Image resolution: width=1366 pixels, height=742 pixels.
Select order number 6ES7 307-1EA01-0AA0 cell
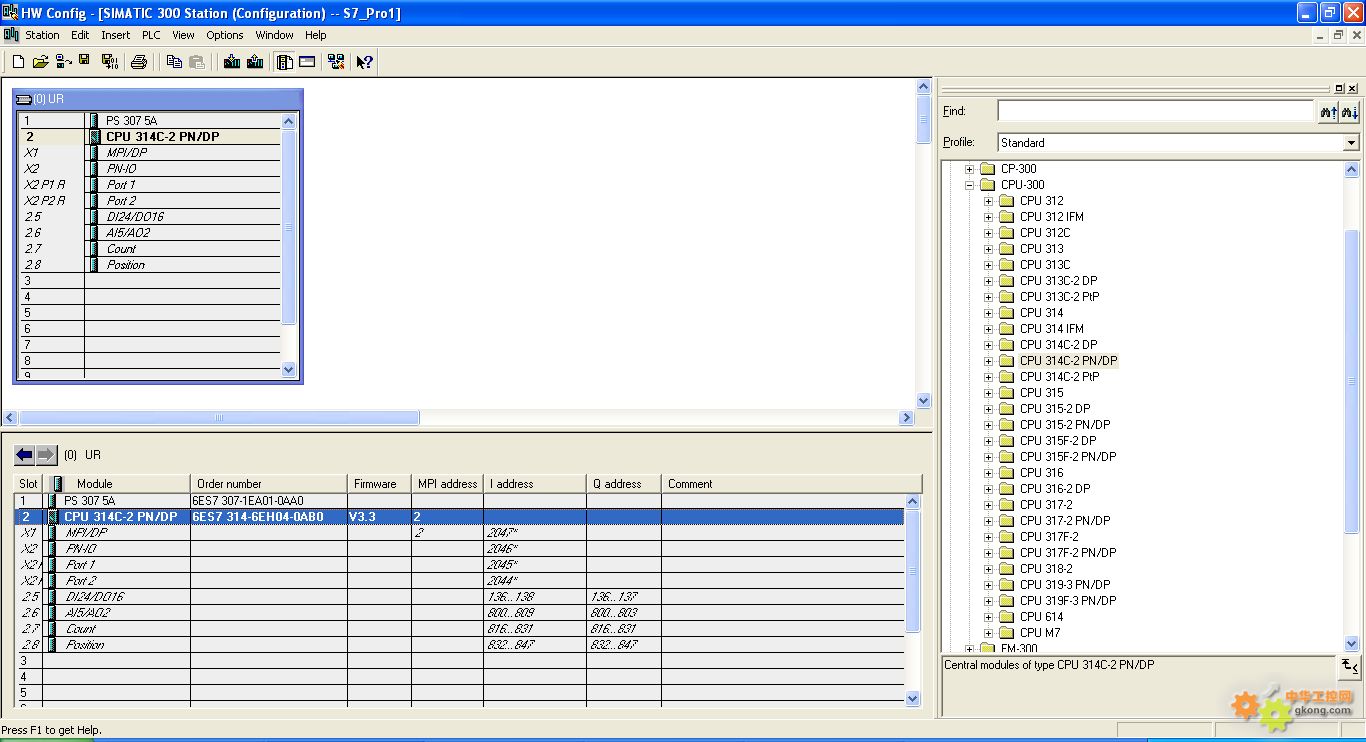coord(268,501)
